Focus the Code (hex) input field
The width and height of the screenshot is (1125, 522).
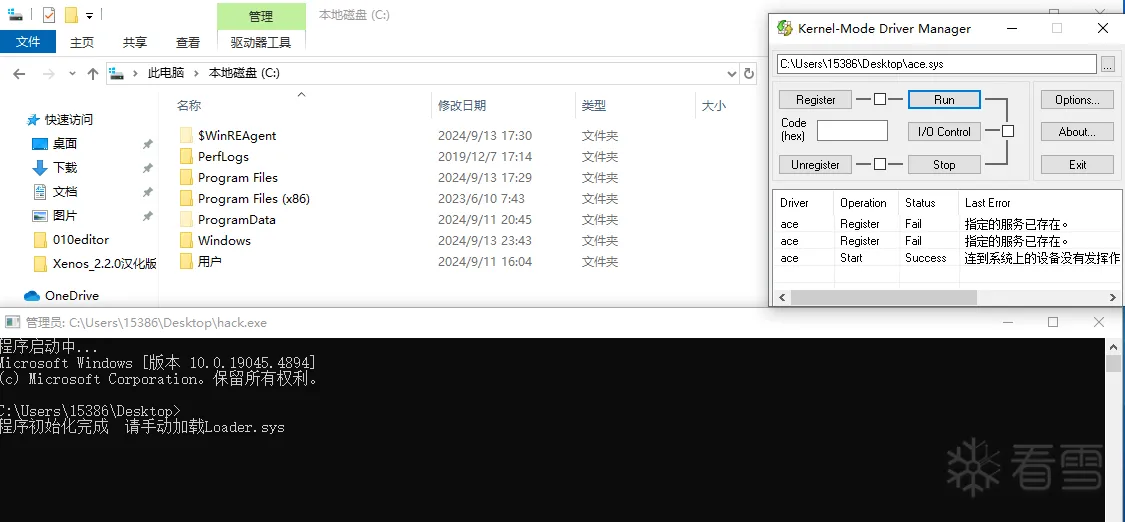tap(852, 130)
